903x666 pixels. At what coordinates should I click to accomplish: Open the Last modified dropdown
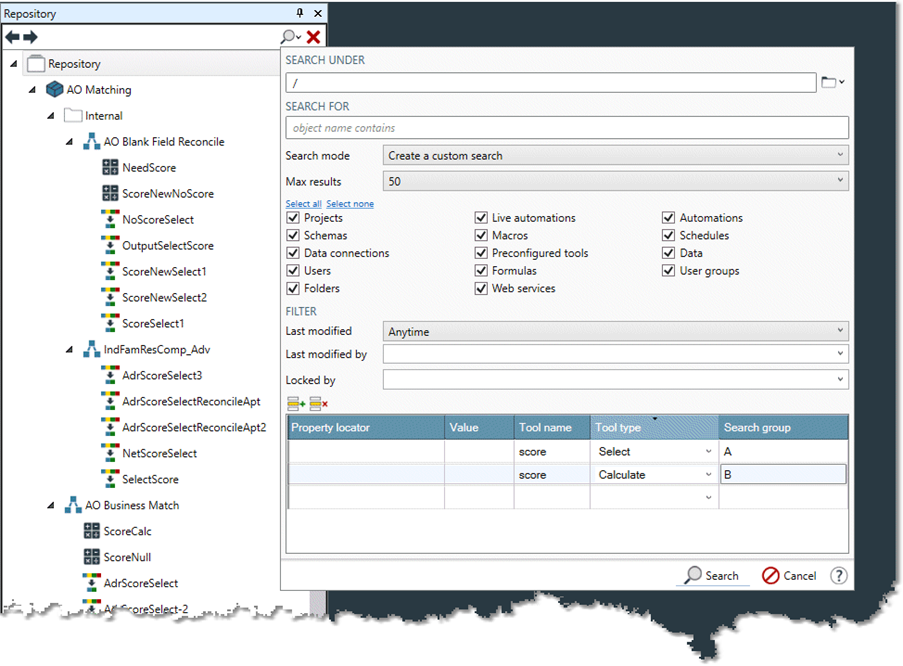tap(615, 331)
